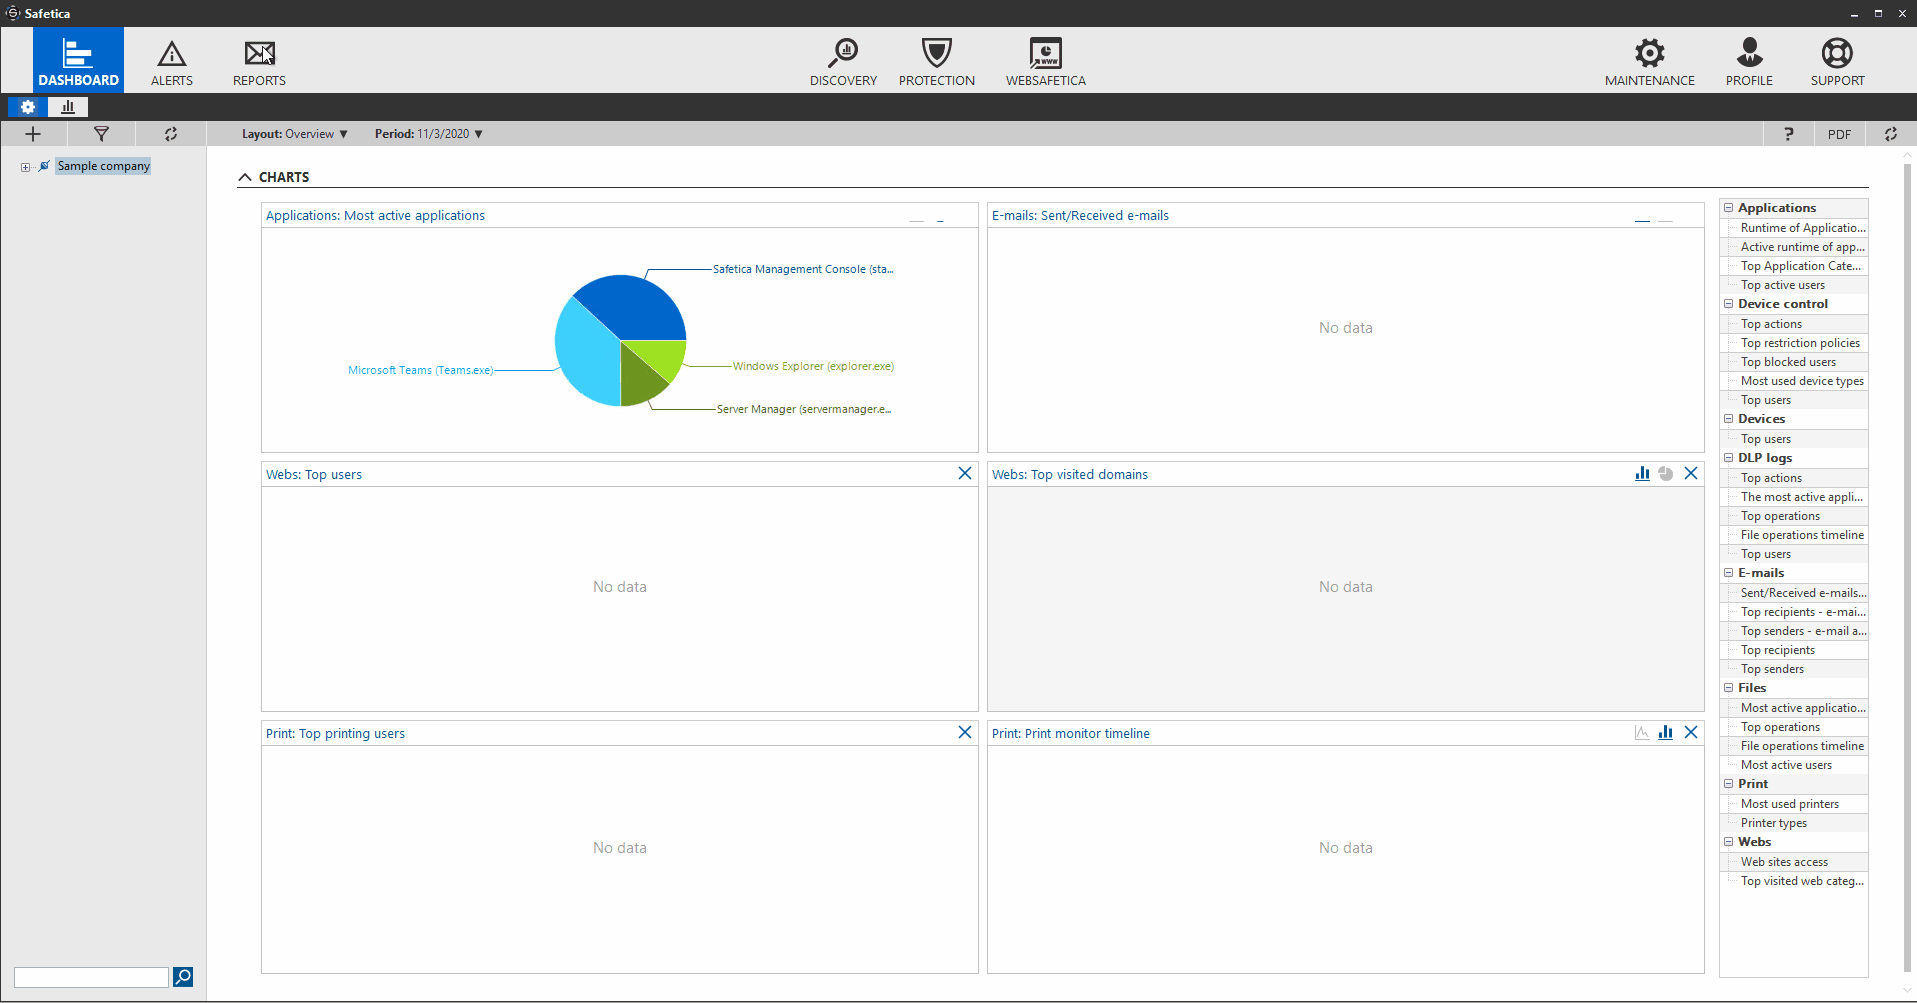Select Top visited web categ... item
The width and height of the screenshot is (1917, 1003).
[1802, 881]
